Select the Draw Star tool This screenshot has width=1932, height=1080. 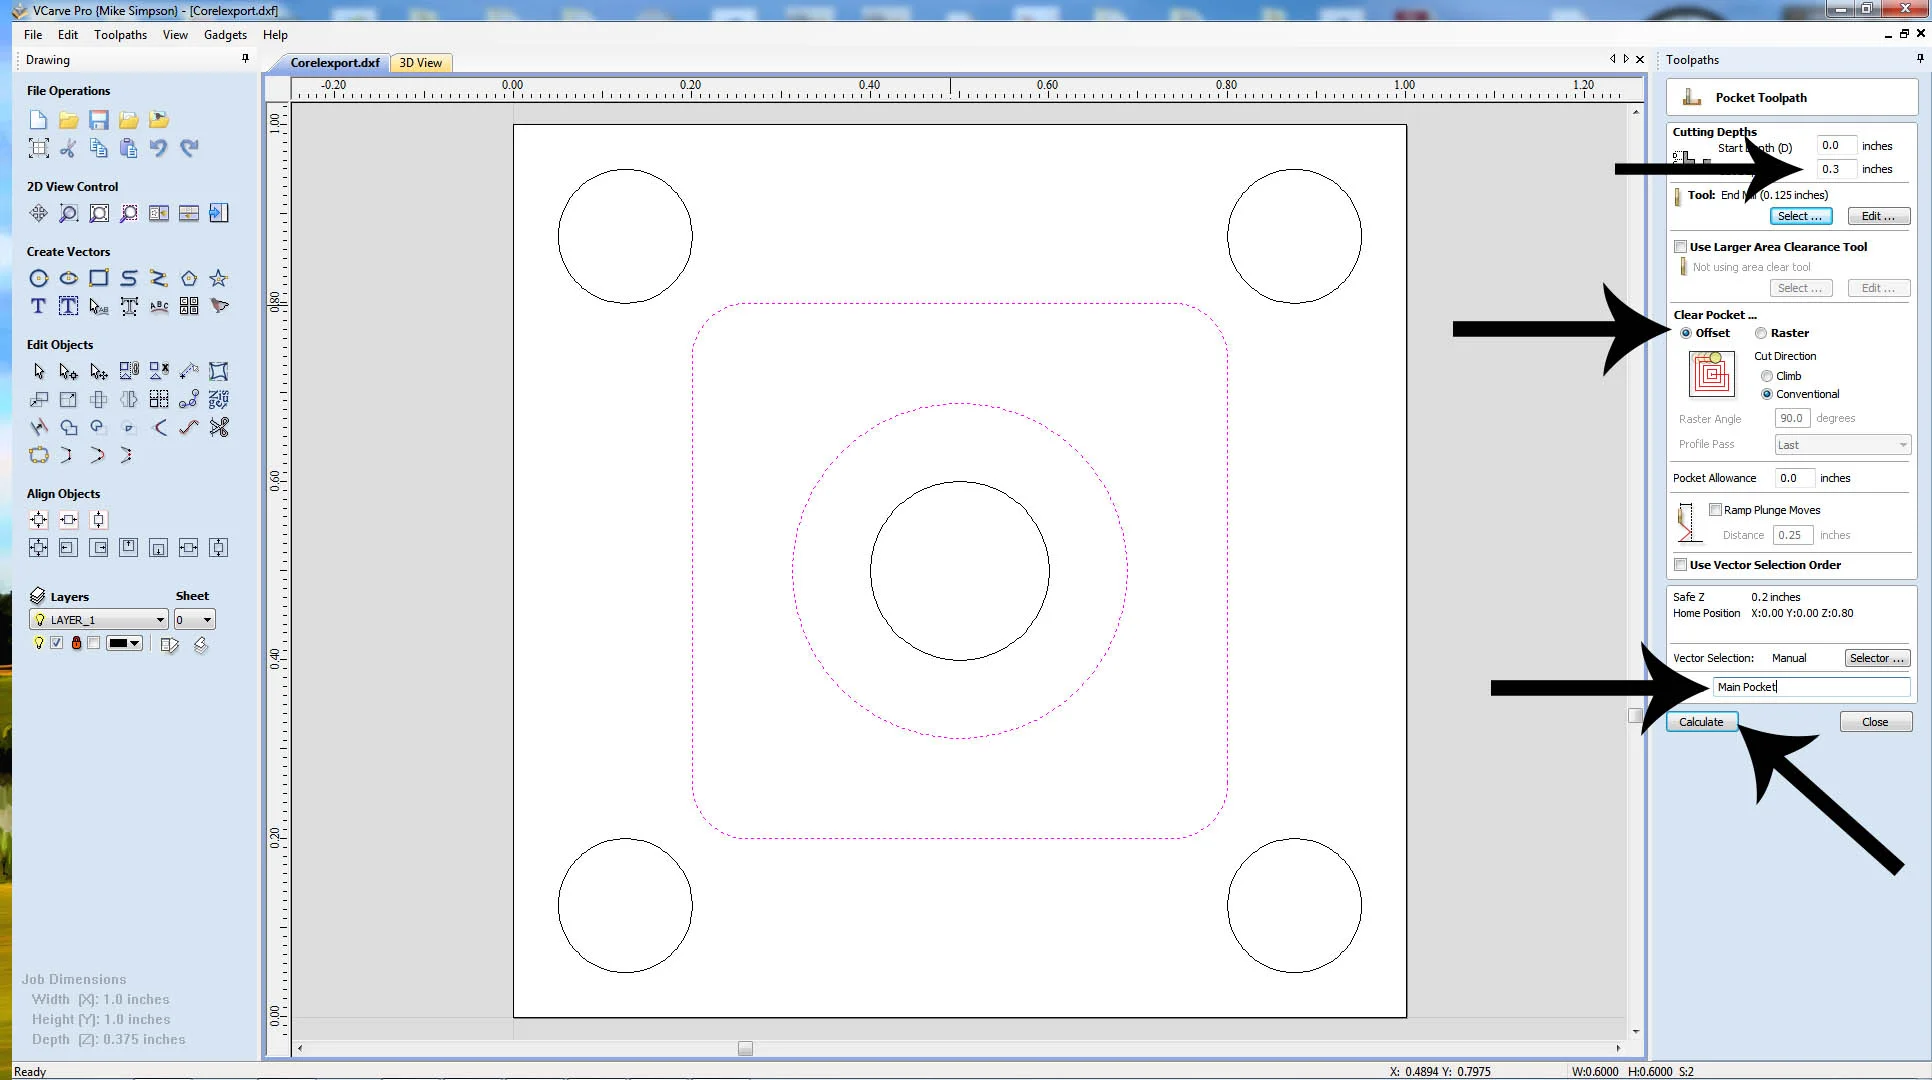click(x=218, y=278)
